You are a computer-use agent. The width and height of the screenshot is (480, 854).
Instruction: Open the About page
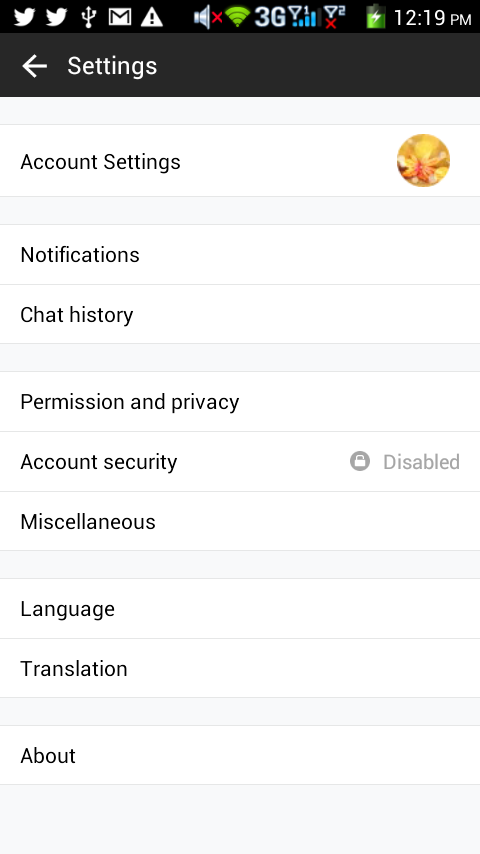coord(240,755)
